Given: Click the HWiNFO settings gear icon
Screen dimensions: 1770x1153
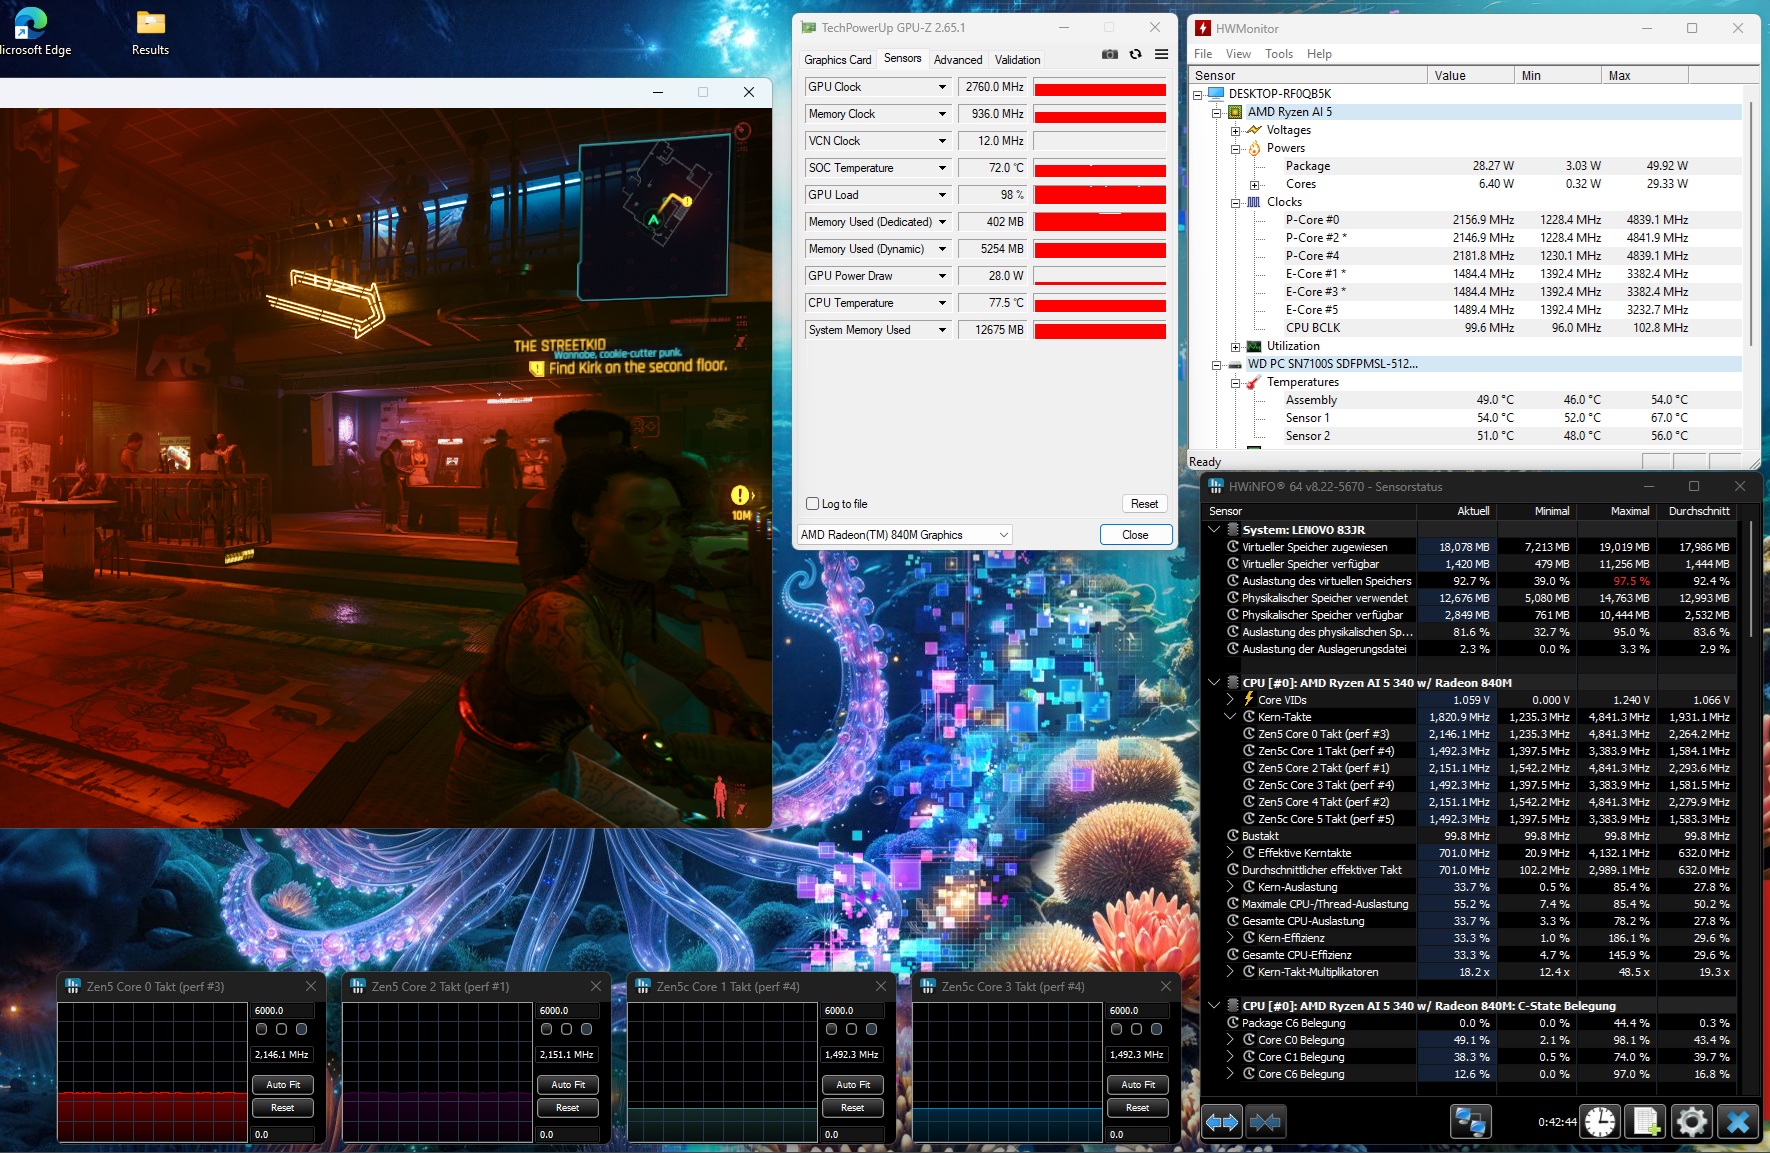Looking at the screenshot, I should (1691, 1122).
